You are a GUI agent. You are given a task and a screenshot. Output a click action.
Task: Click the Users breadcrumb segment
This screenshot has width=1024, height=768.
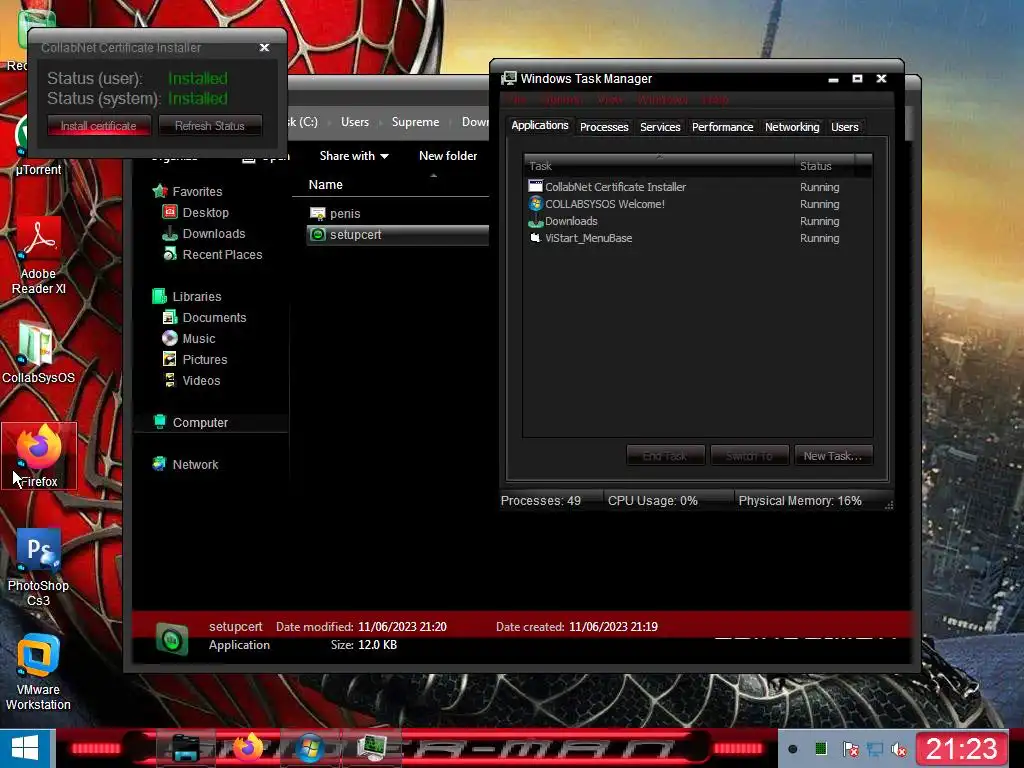coord(355,121)
